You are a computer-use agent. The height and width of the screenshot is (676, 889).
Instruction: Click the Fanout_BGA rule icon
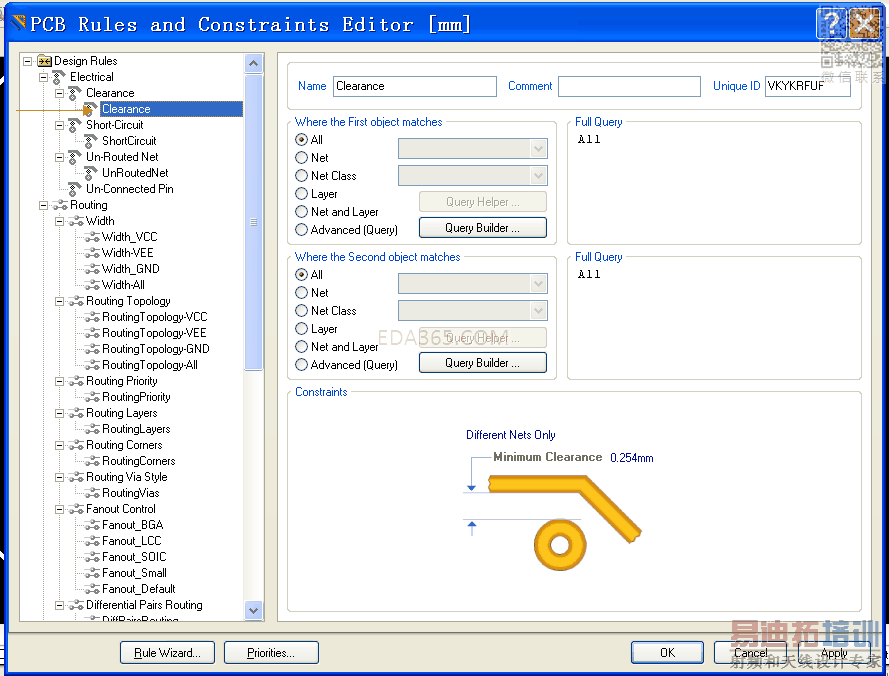click(x=92, y=525)
